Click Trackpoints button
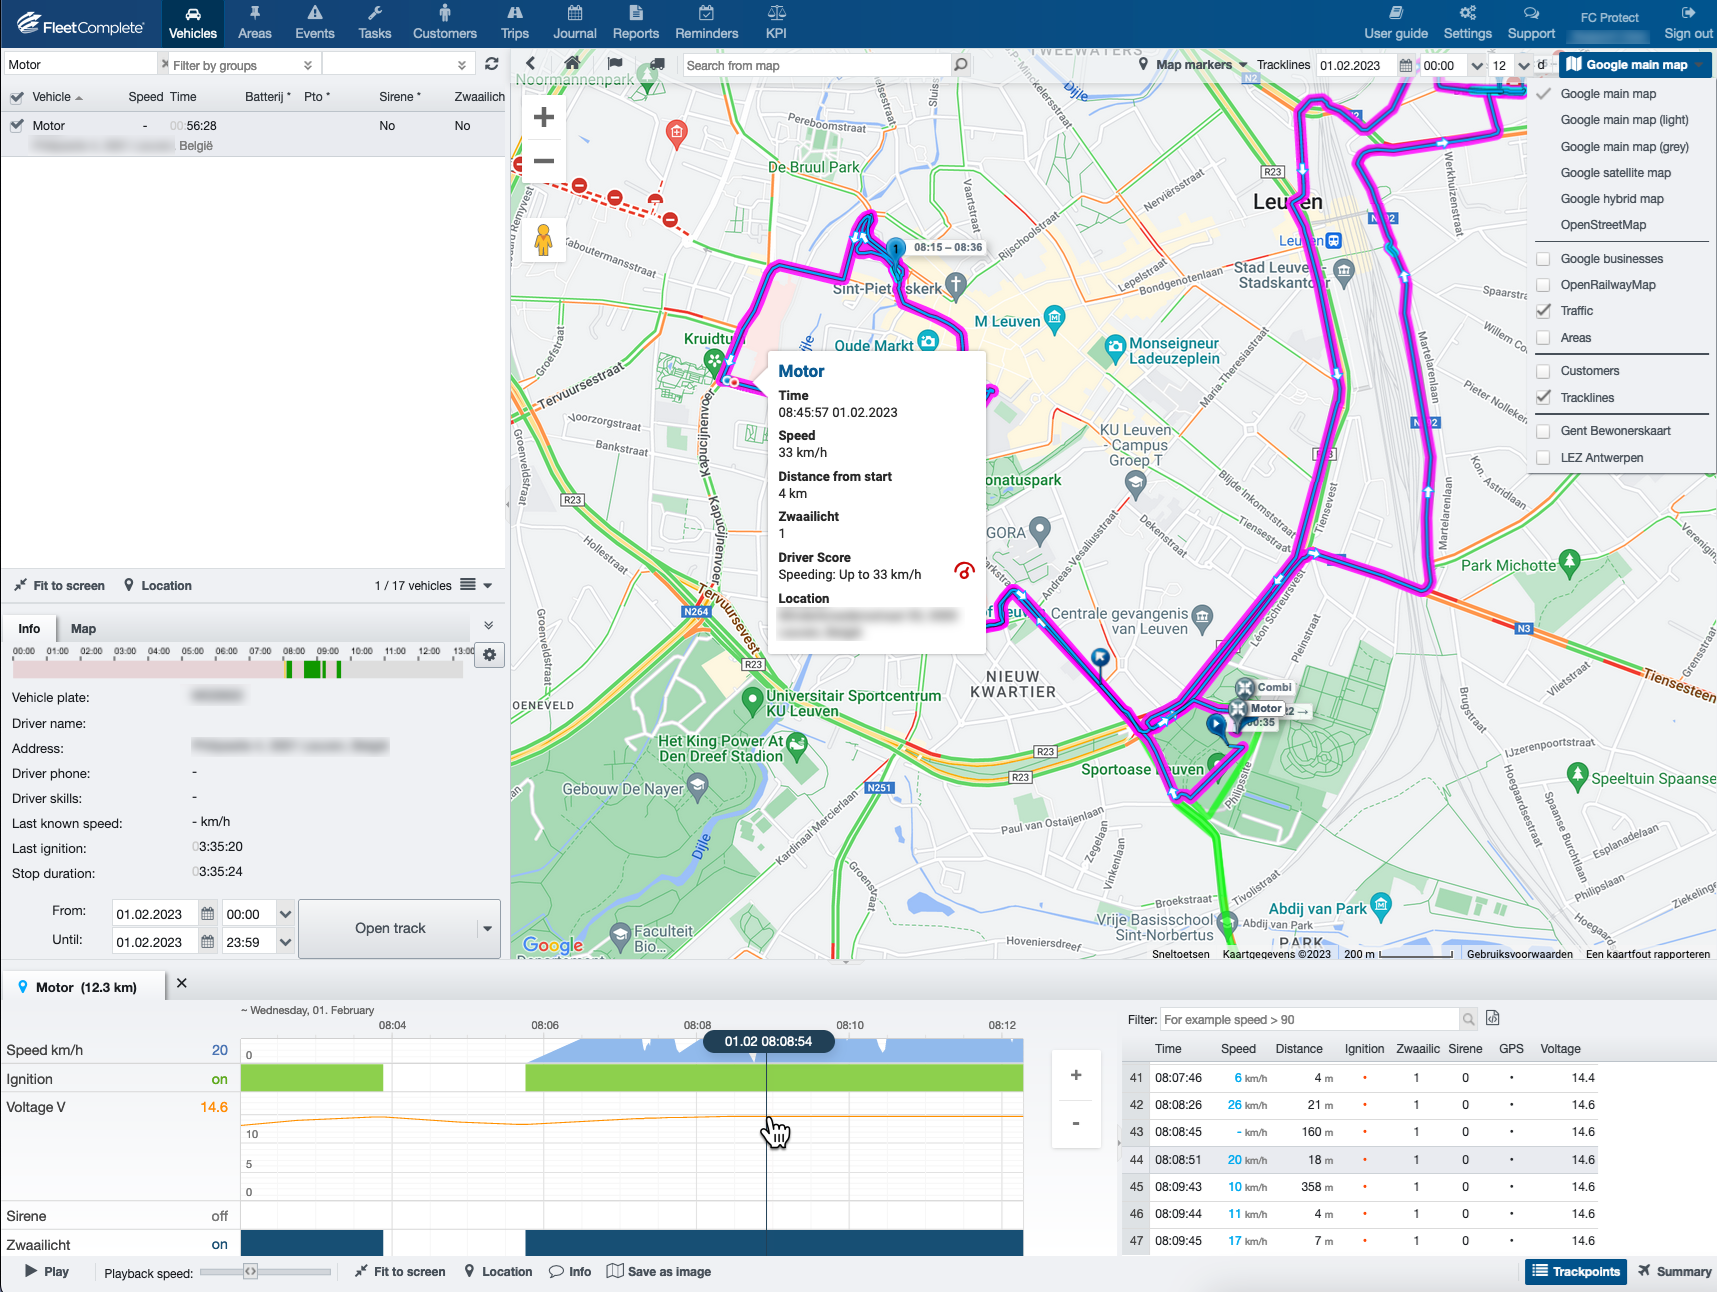Image resolution: width=1717 pixels, height=1292 pixels. [x=1576, y=1272]
